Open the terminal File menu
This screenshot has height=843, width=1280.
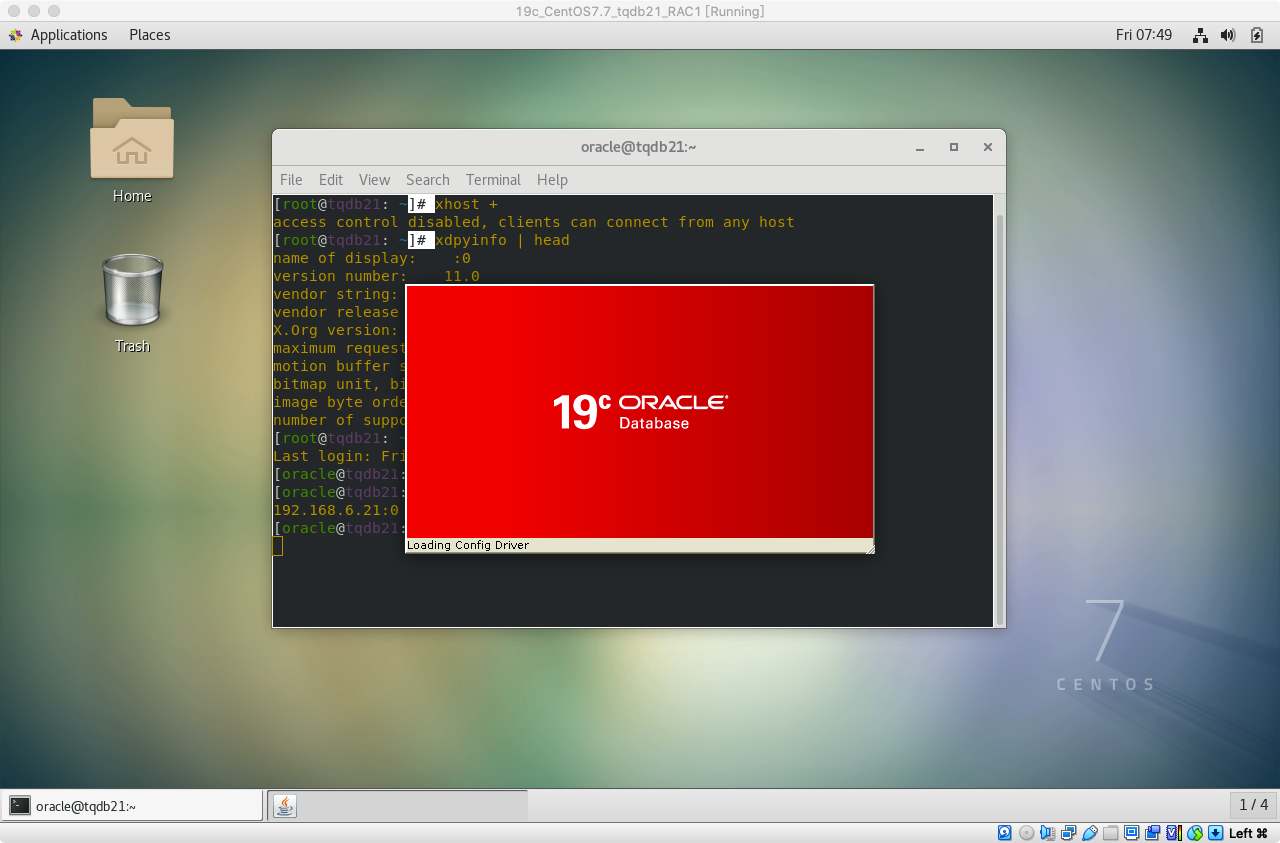(x=291, y=180)
